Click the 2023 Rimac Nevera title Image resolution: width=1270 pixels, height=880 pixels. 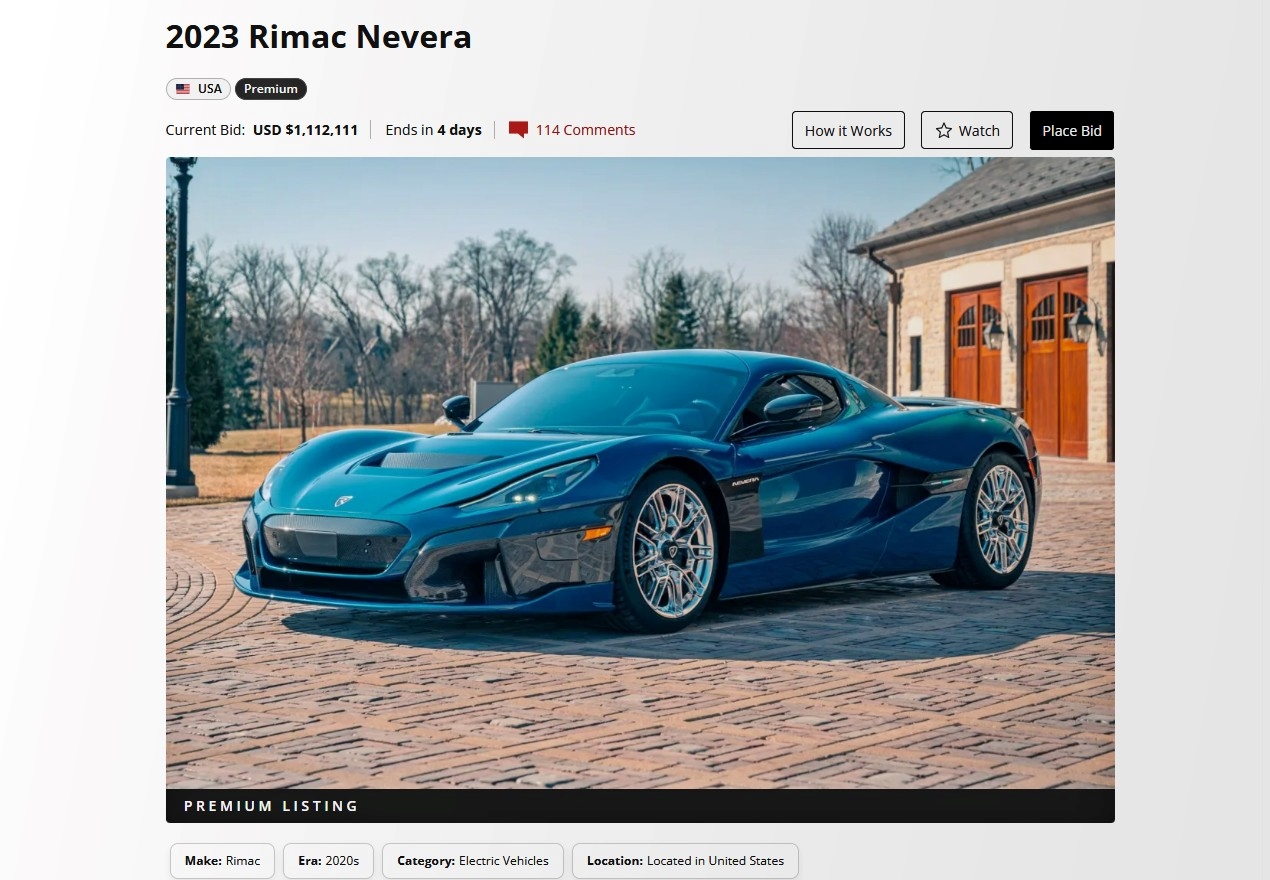(318, 37)
